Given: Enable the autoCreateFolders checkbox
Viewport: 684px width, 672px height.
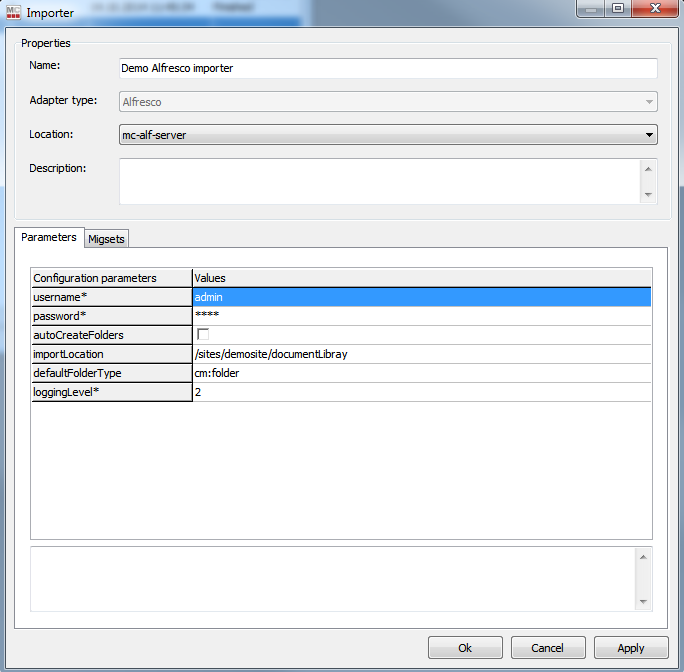Looking at the screenshot, I should click(x=203, y=335).
